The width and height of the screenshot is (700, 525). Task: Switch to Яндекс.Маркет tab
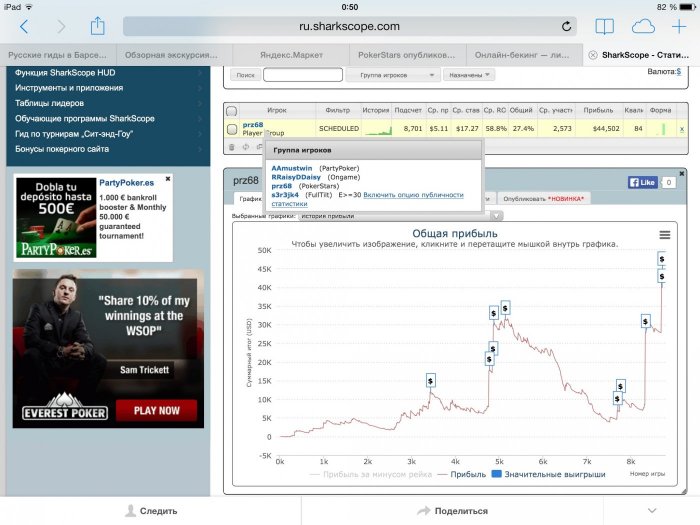(x=291, y=55)
